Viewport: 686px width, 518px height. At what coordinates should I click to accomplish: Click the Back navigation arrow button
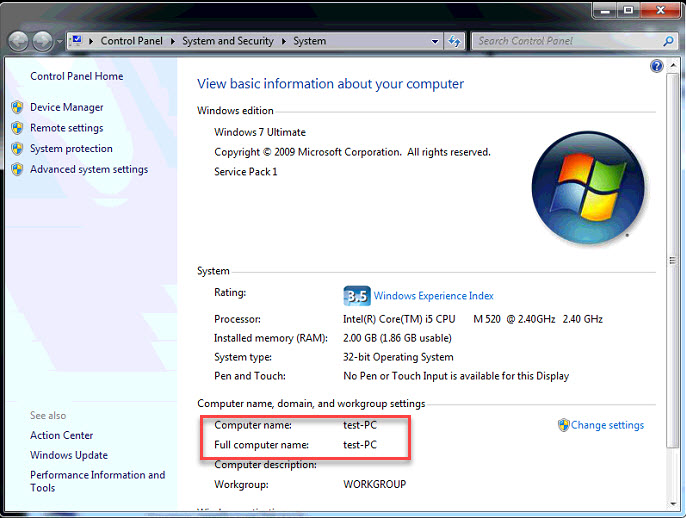coord(18,42)
